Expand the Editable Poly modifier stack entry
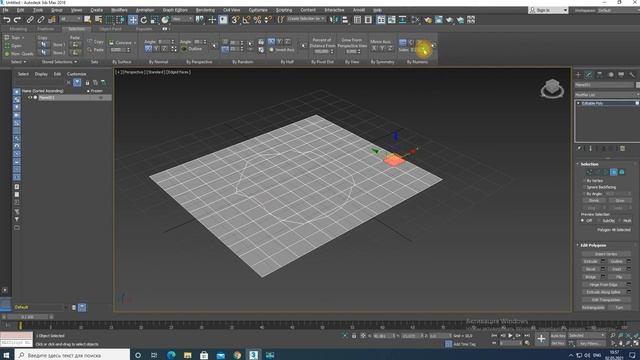Viewport: 640px width, 360px height. pos(578,103)
